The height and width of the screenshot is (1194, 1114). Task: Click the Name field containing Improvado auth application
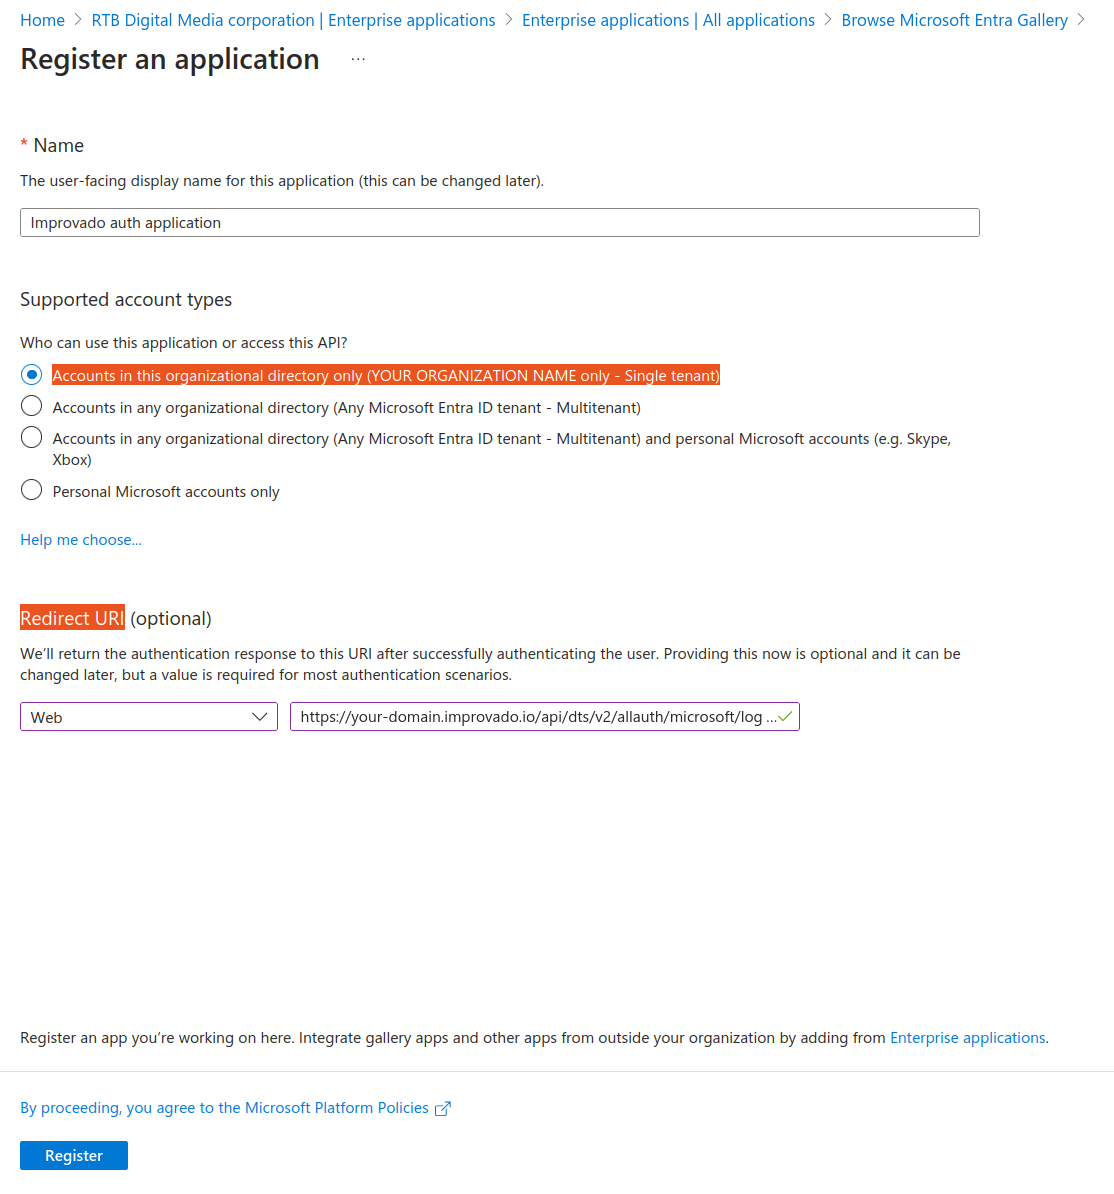tap(500, 222)
